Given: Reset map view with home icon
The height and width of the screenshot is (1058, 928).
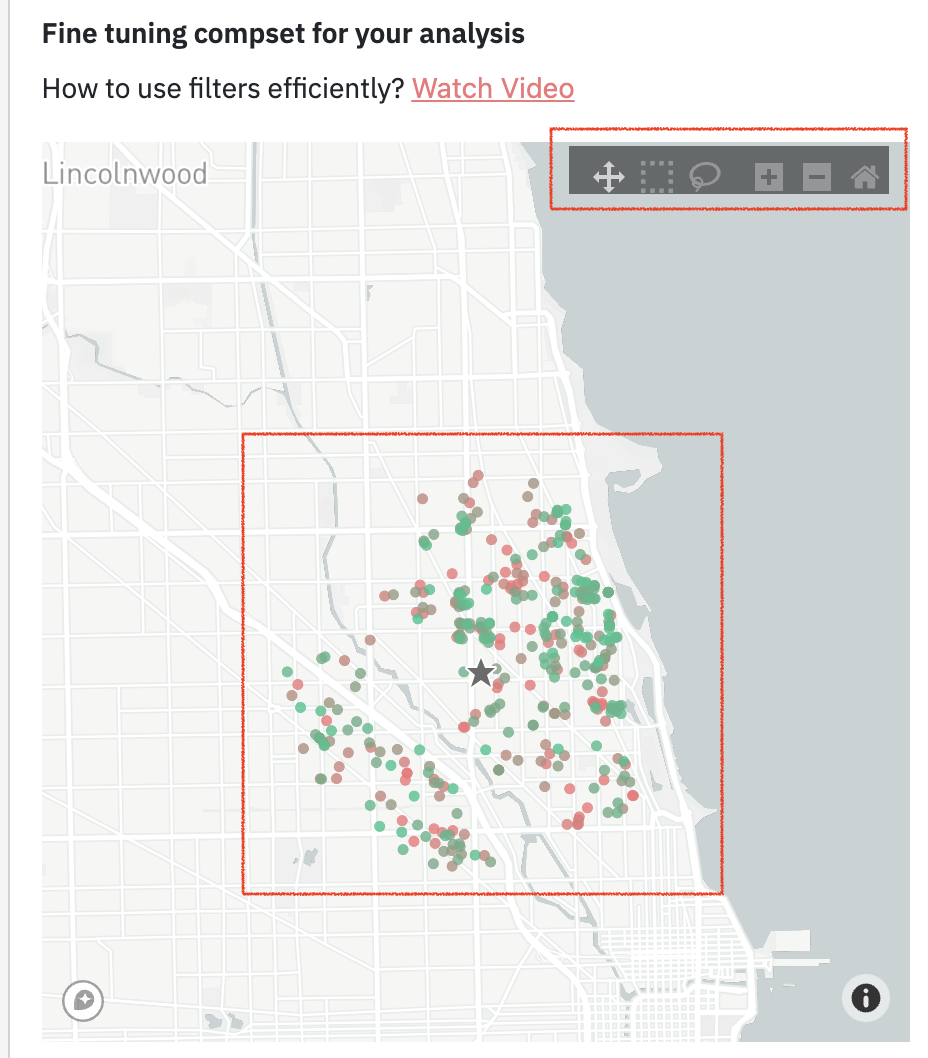Looking at the screenshot, I should coord(865,177).
